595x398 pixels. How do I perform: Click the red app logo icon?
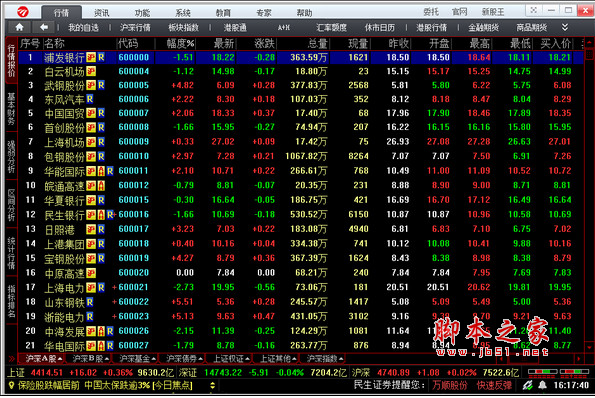(x=23, y=12)
